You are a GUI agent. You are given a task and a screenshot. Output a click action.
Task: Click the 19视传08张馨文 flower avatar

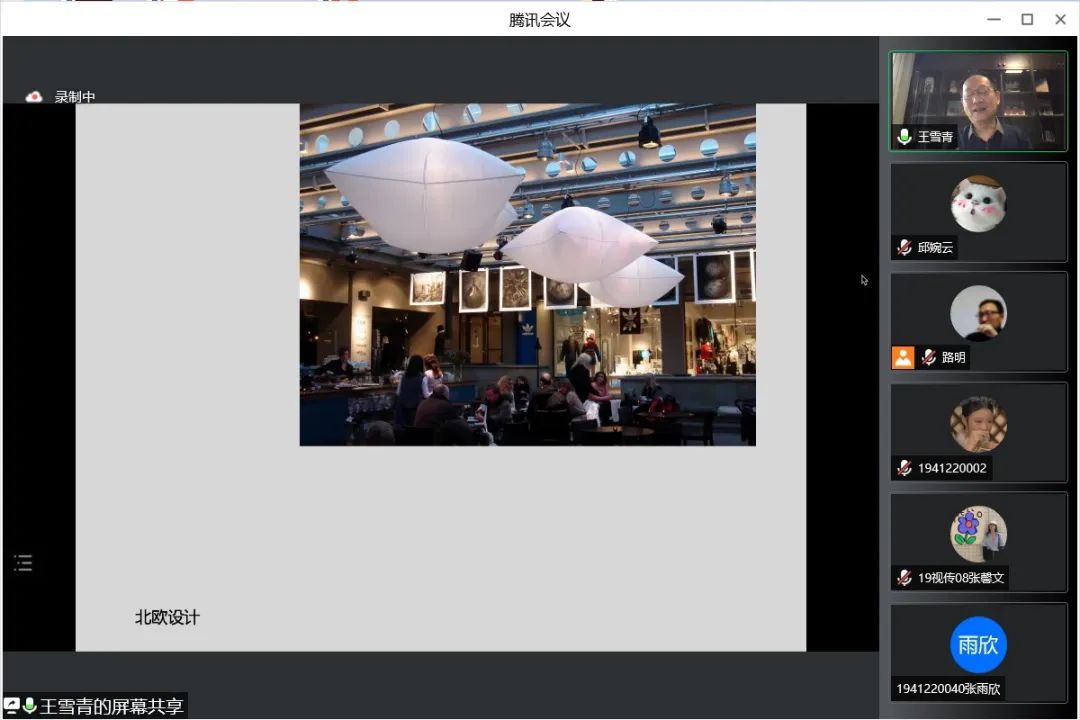[978, 533]
